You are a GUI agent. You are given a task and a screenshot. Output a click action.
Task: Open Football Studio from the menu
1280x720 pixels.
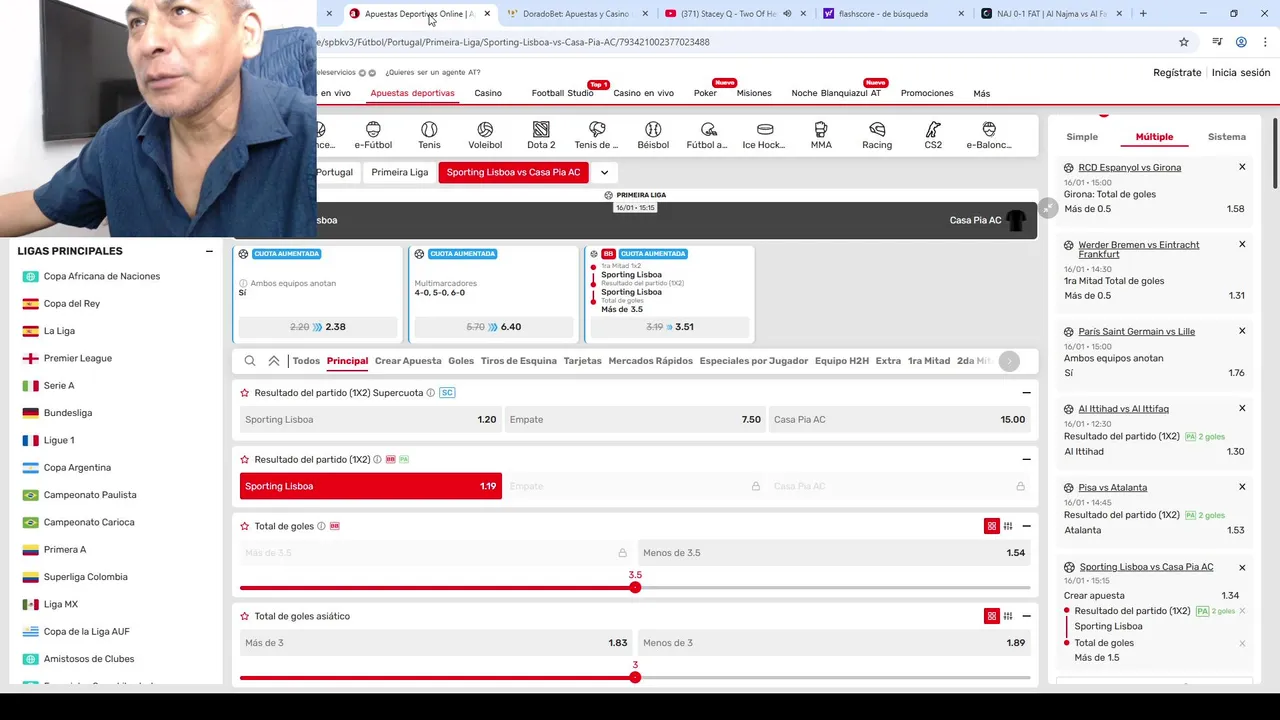click(x=562, y=93)
